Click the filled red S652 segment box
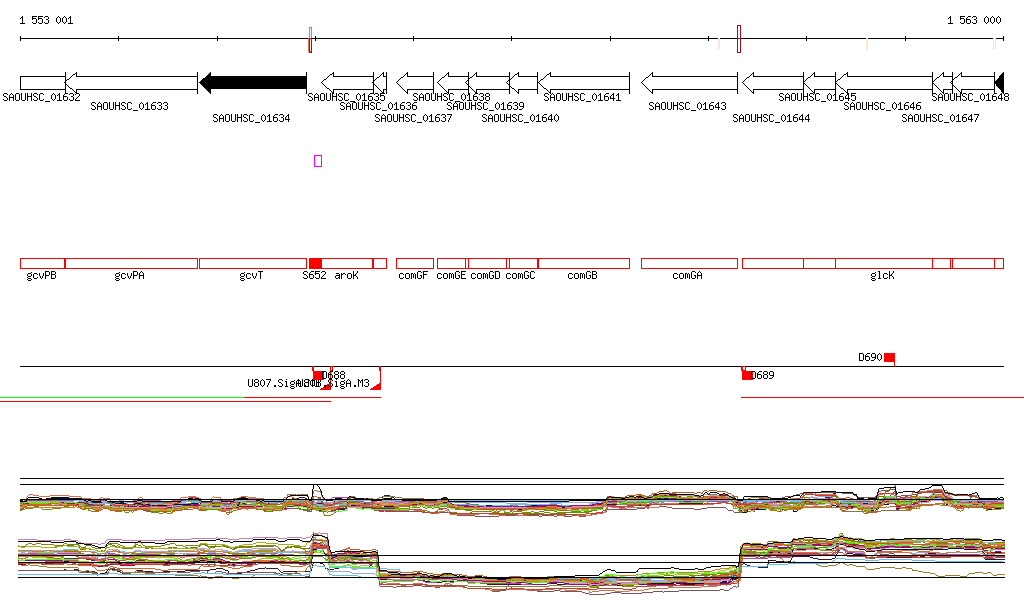1024x611 pixels. pos(315,264)
